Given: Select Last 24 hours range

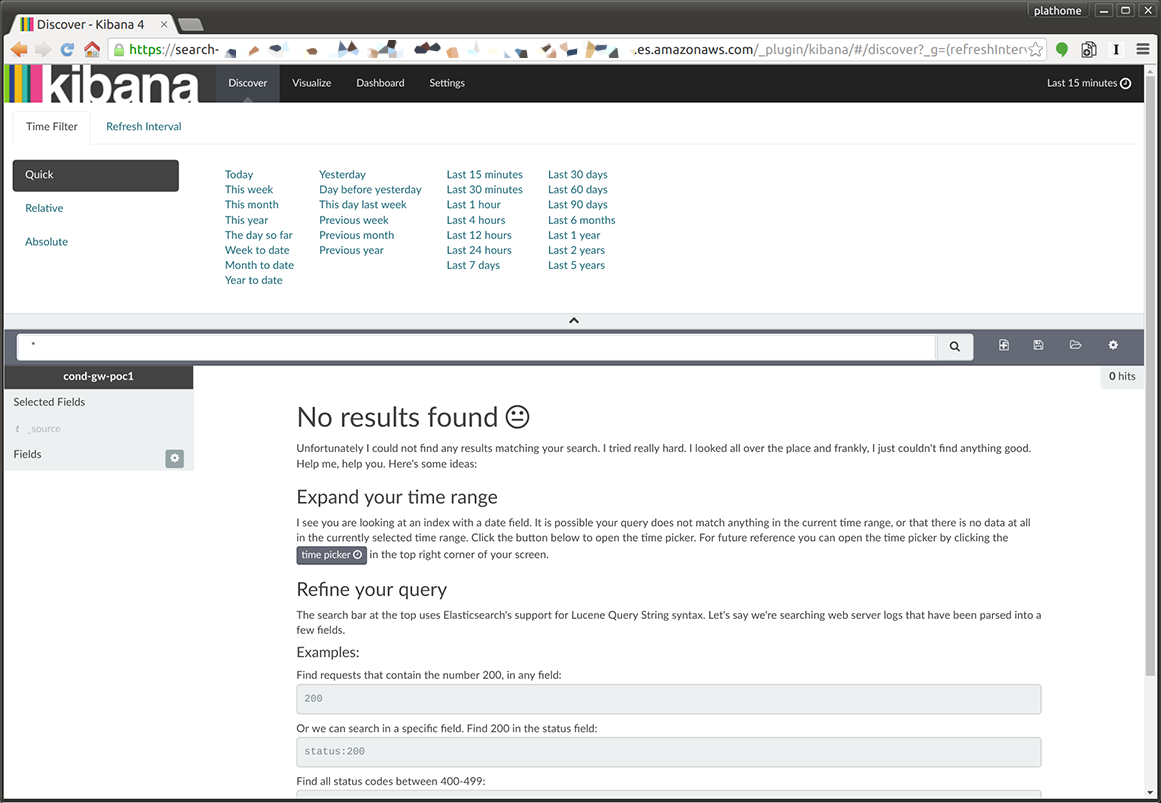Looking at the screenshot, I should pos(479,250).
